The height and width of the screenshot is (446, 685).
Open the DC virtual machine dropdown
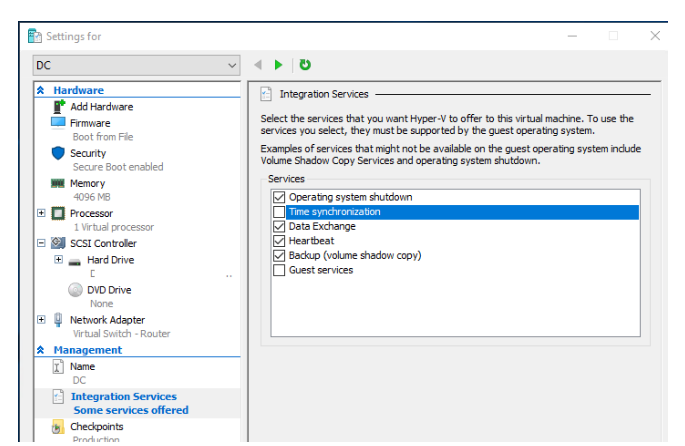point(136,66)
